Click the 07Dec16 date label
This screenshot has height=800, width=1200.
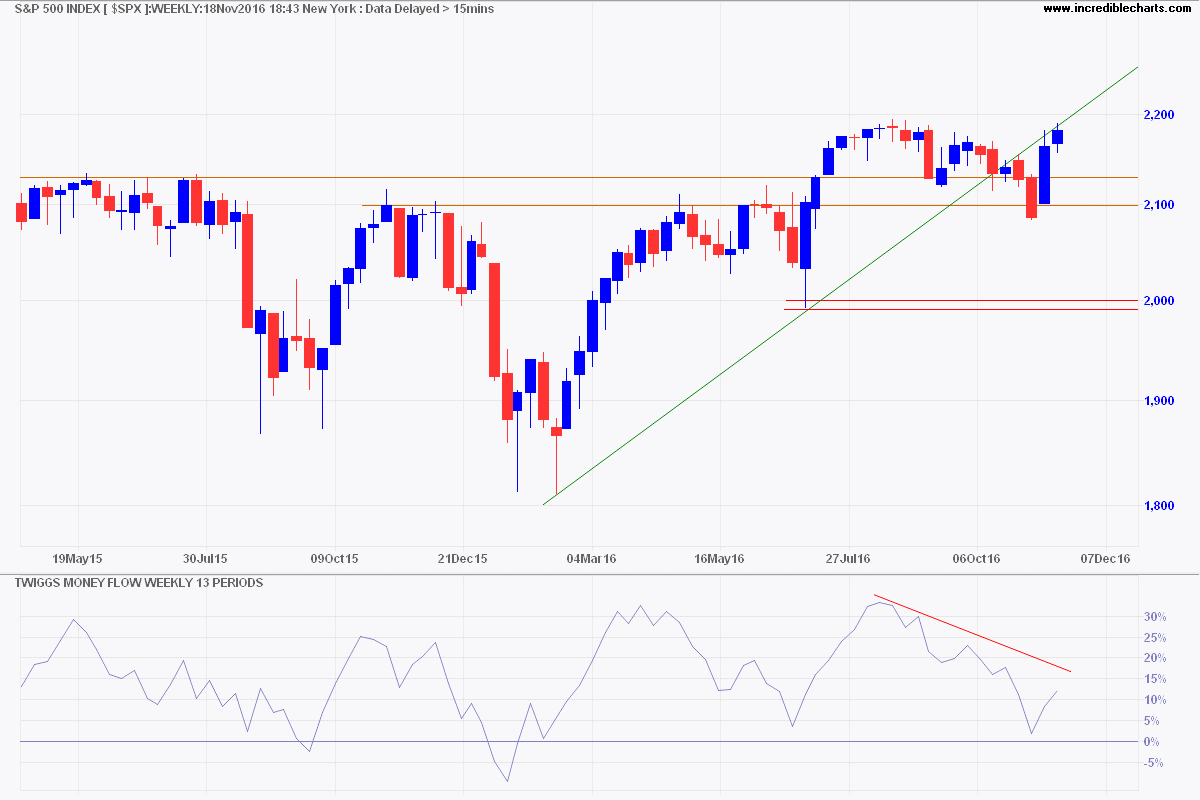click(x=1105, y=558)
